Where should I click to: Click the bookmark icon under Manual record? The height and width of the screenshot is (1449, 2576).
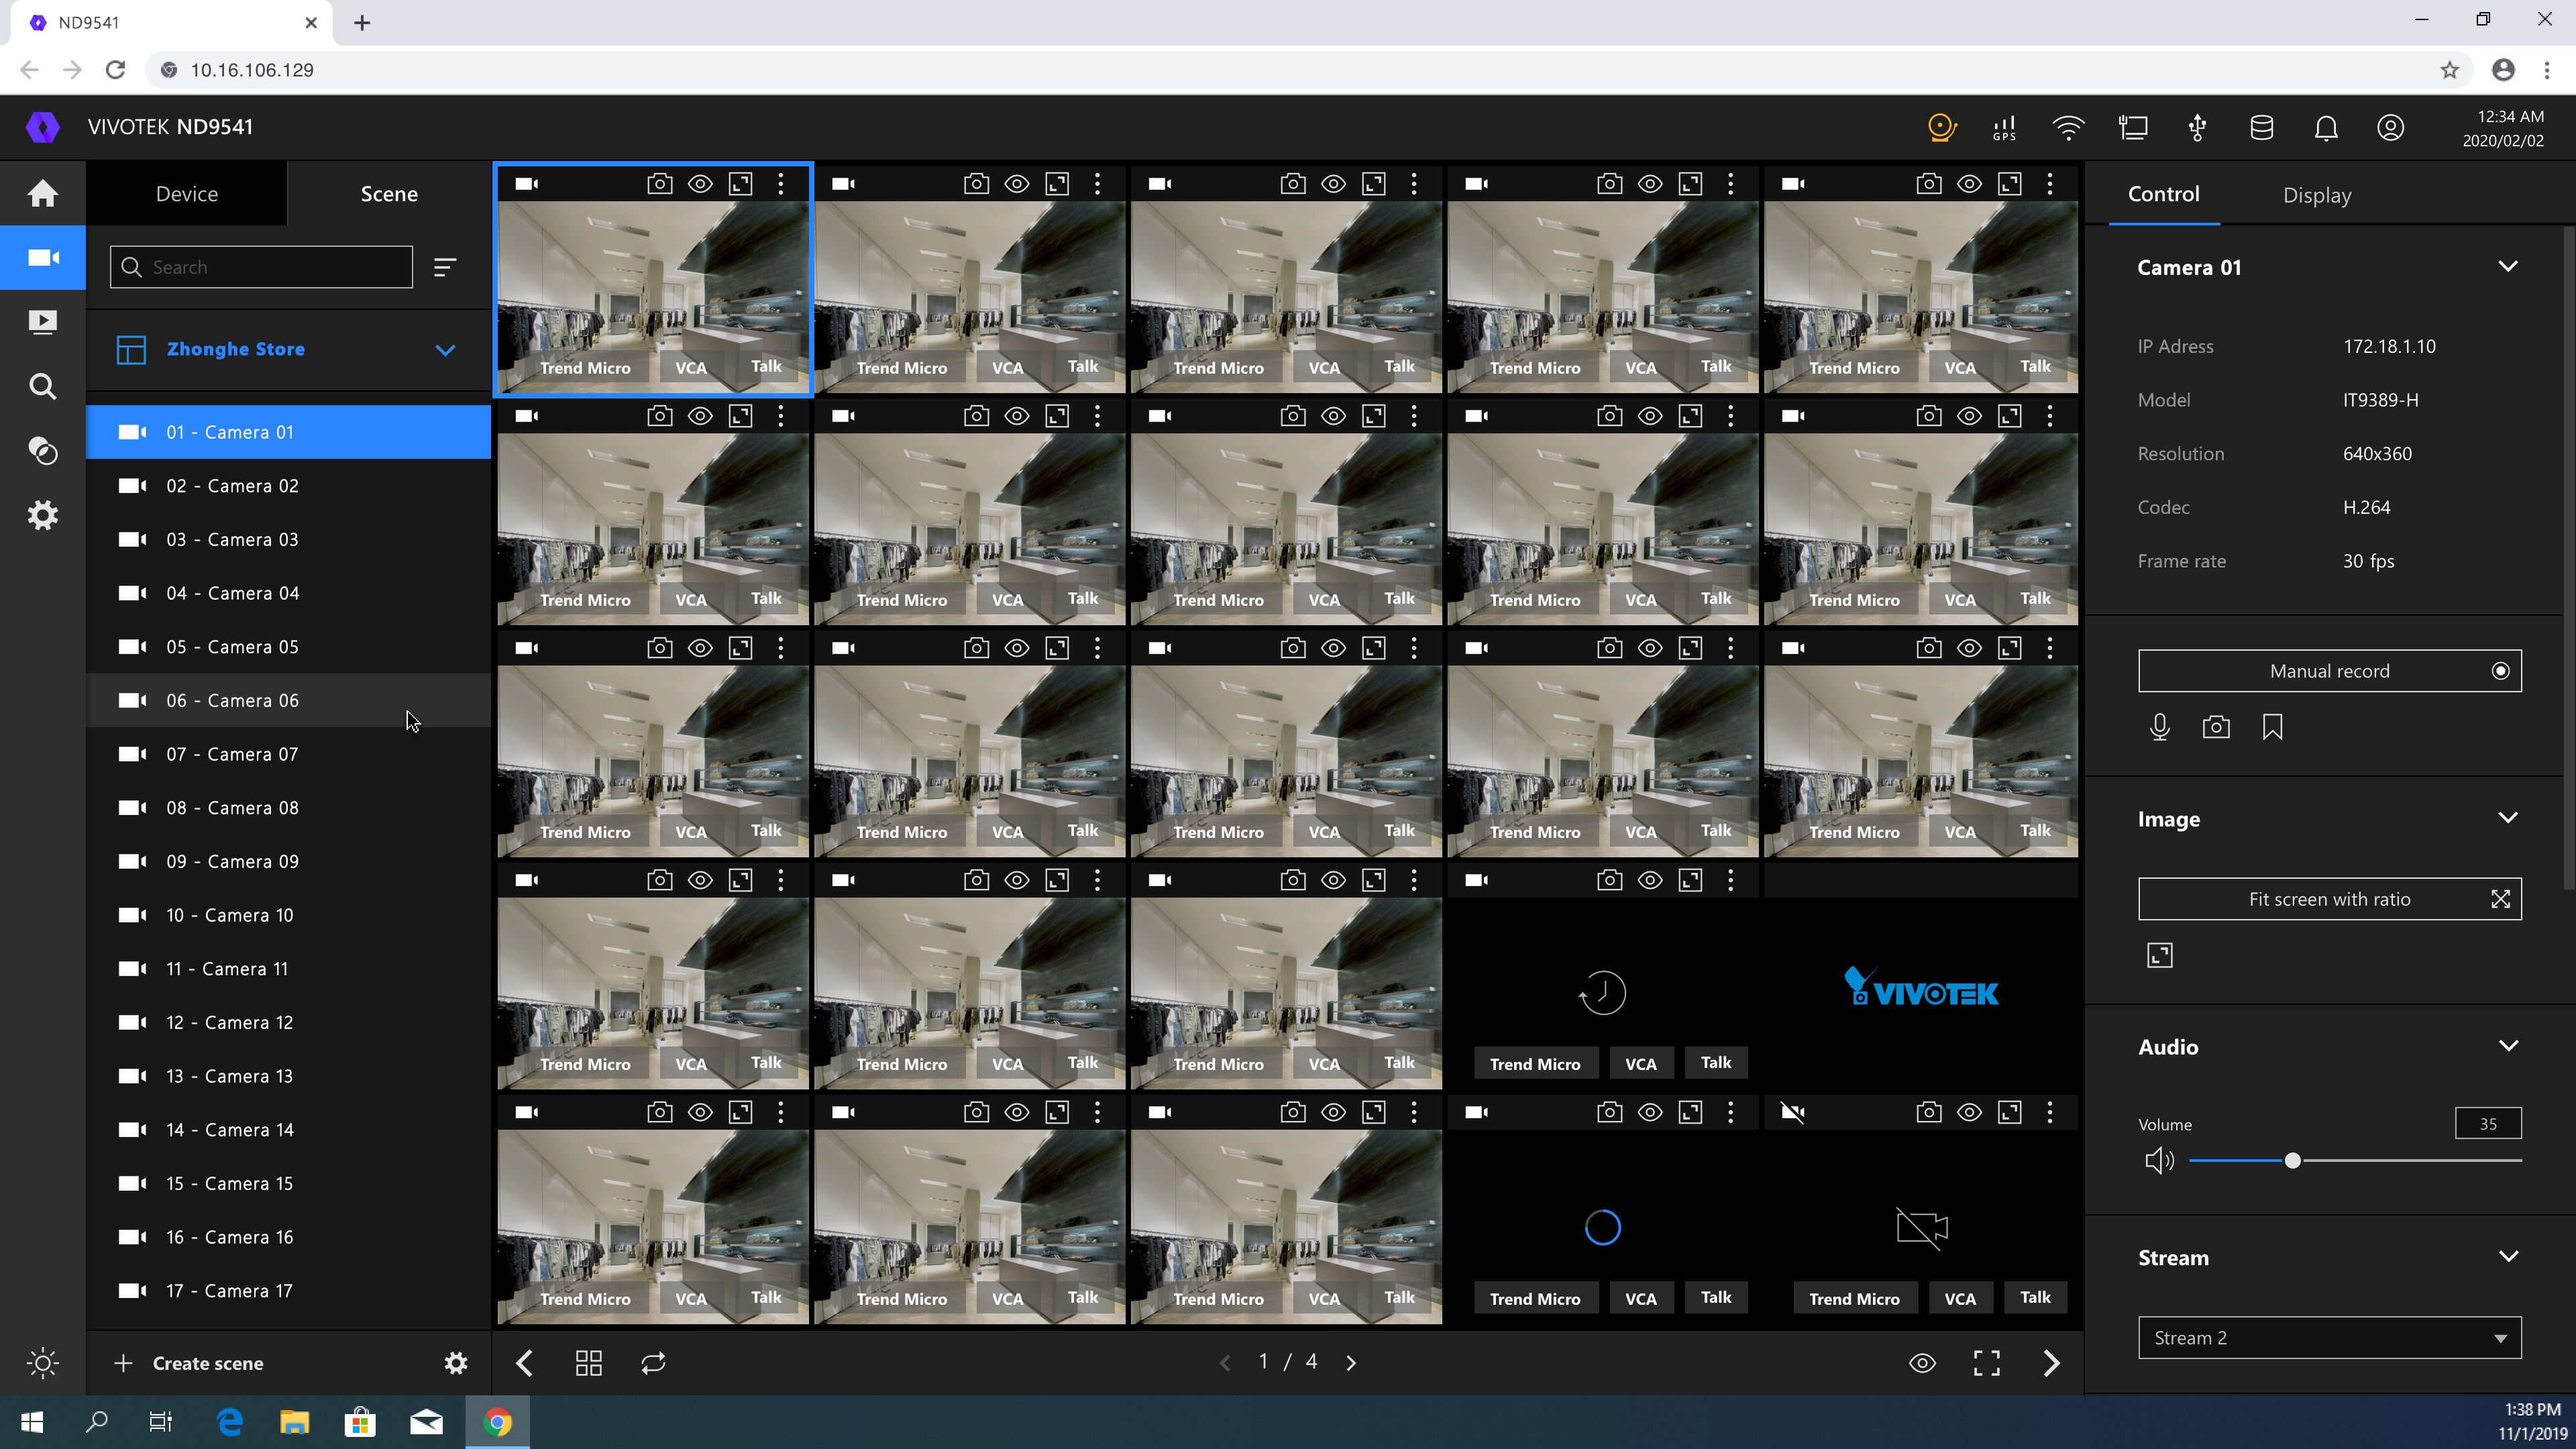(x=2272, y=727)
